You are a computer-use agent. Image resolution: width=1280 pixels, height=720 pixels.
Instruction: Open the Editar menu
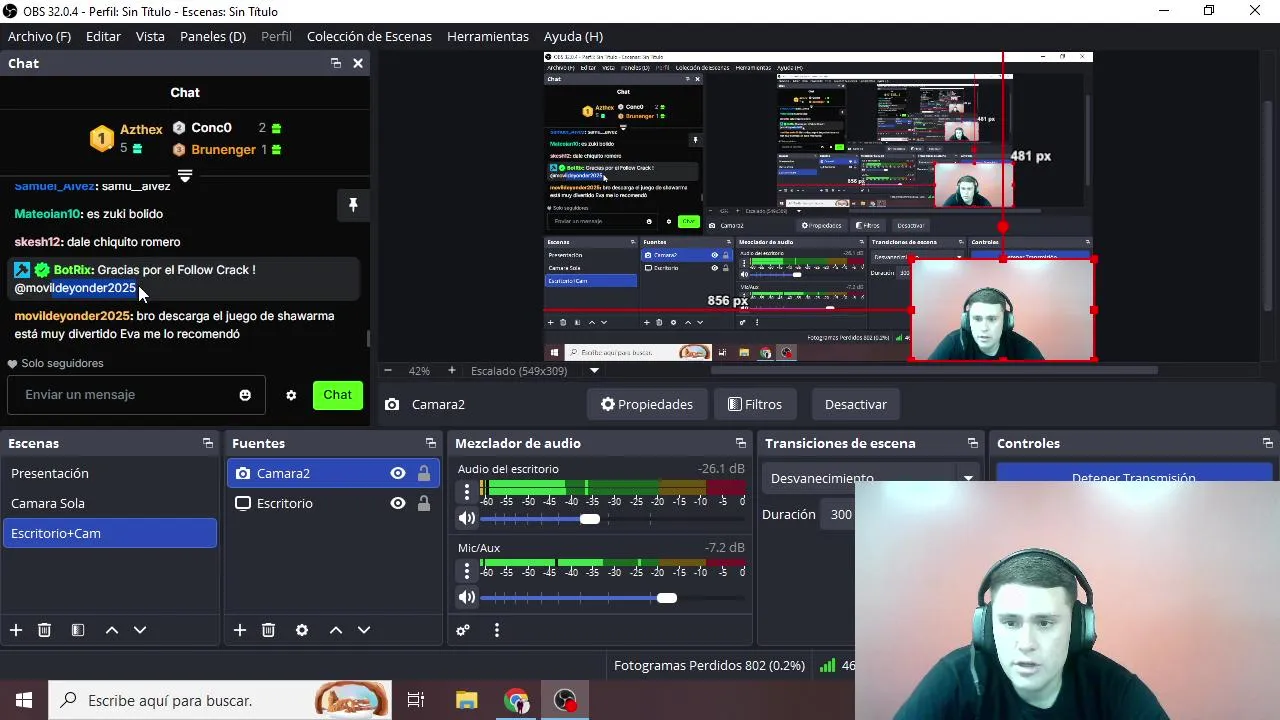coord(103,36)
